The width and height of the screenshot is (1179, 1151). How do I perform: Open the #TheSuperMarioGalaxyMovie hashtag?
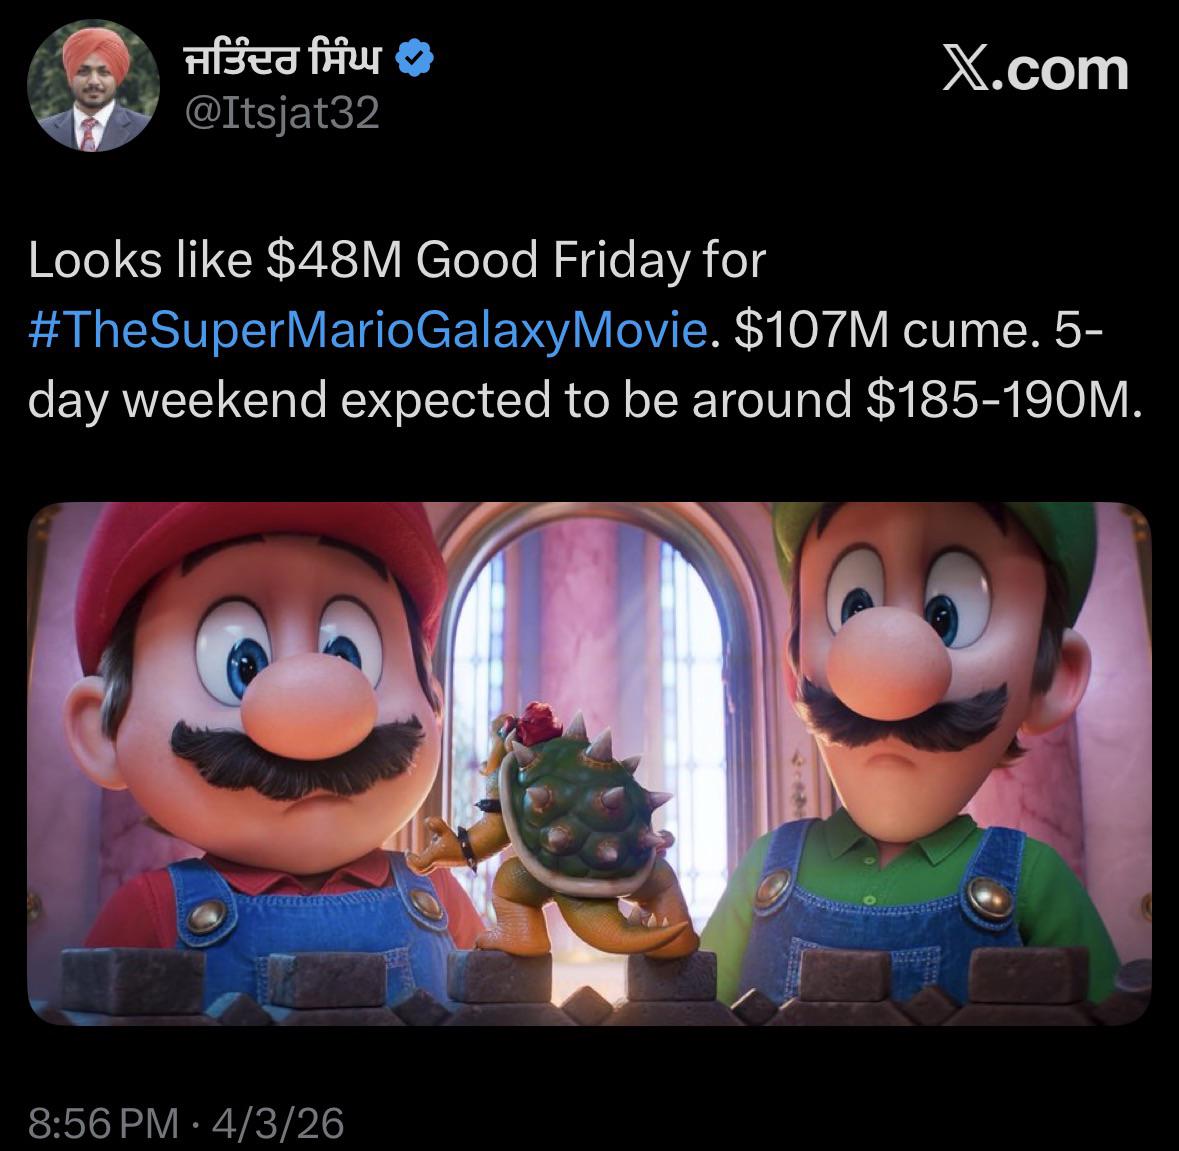[368, 329]
